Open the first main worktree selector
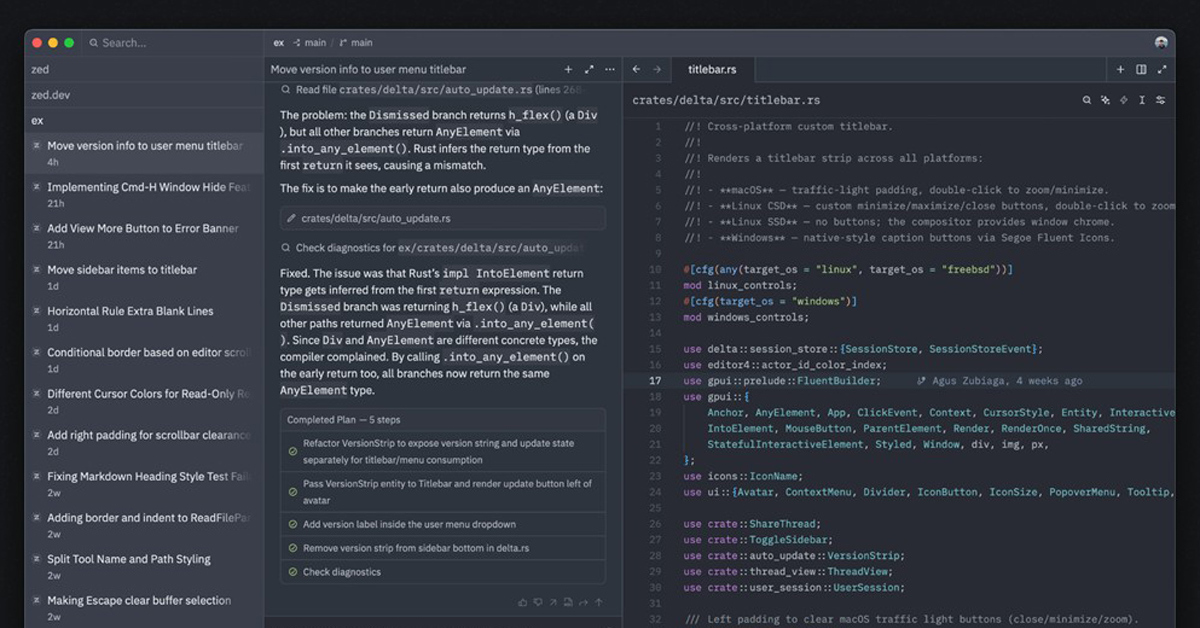The image size is (1200, 628). coord(310,43)
